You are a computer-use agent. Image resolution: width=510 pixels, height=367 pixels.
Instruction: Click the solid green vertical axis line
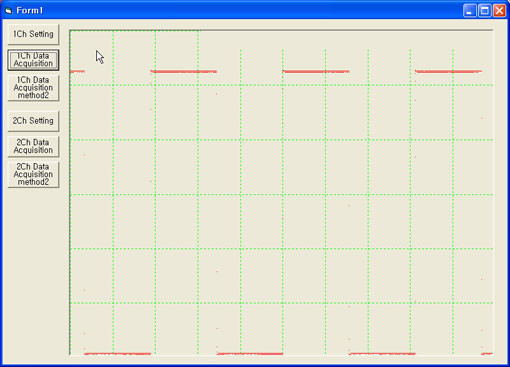tap(70, 193)
